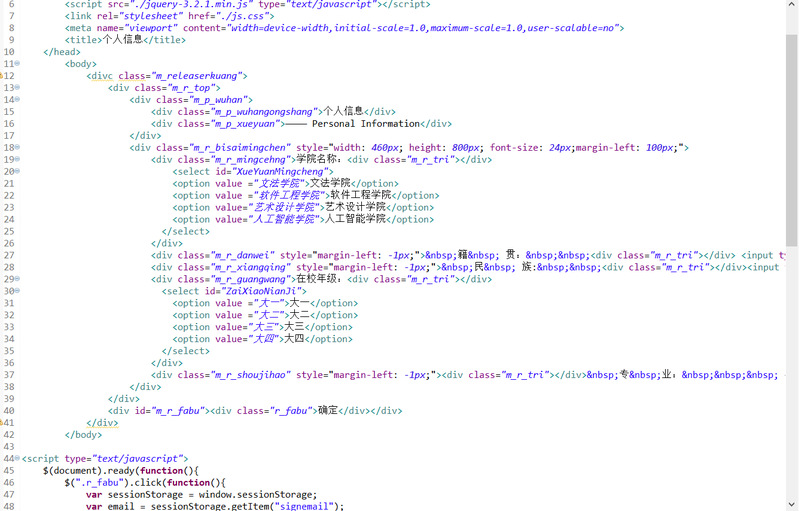Click the "m_r_danwei" class value

pos(242,255)
